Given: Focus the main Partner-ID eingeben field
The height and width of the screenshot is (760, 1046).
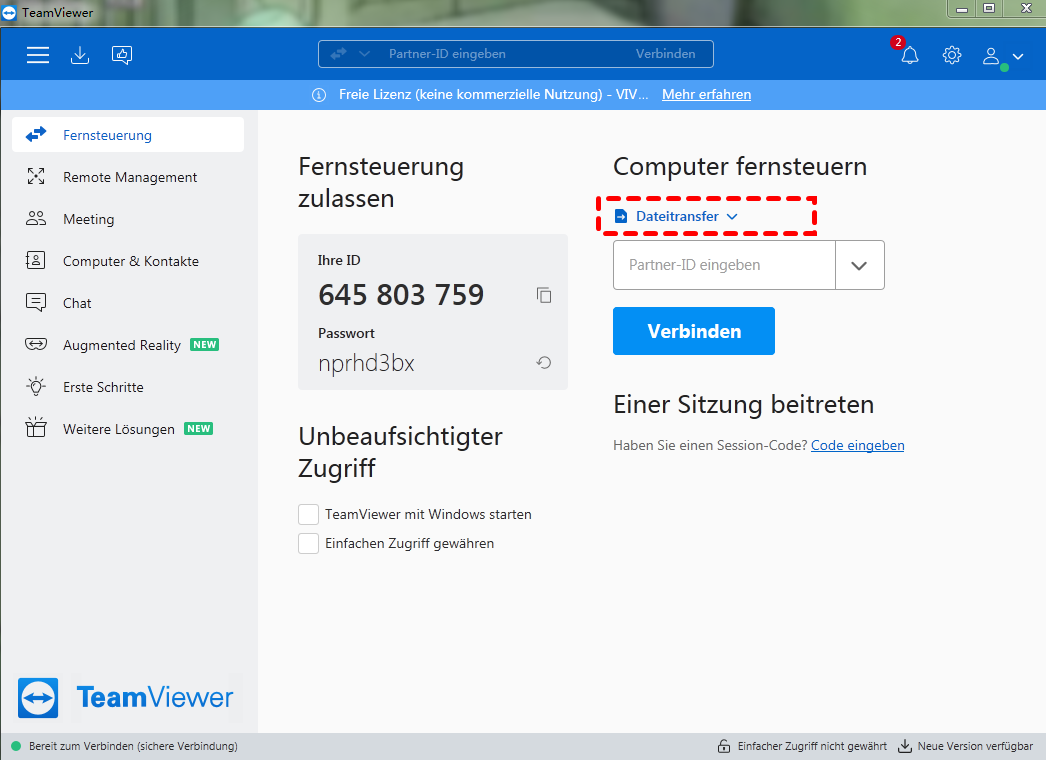Looking at the screenshot, I should pos(724,265).
